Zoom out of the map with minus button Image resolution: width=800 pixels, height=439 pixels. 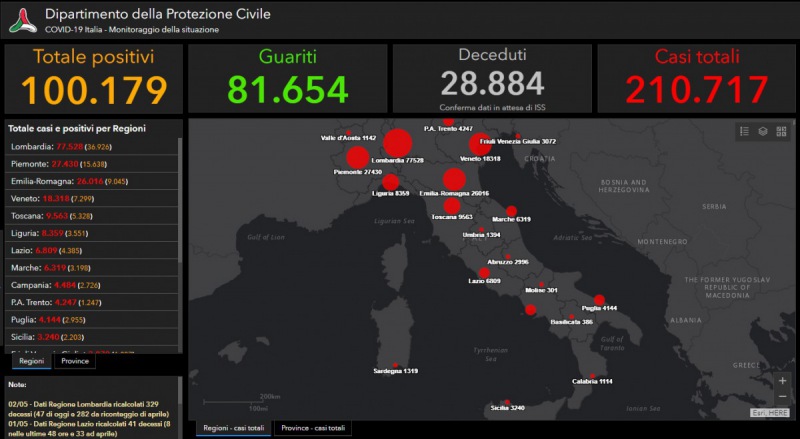[x=782, y=397]
